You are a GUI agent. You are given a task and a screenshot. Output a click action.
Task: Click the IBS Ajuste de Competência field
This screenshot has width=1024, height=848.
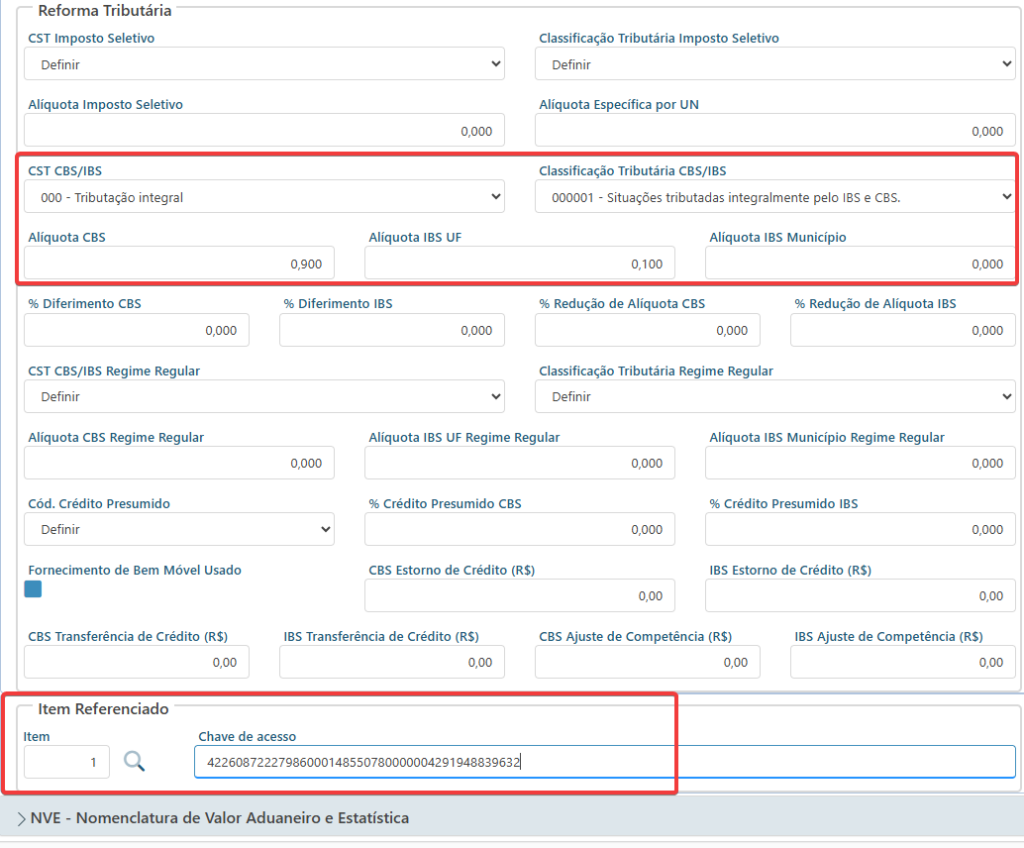coord(903,662)
